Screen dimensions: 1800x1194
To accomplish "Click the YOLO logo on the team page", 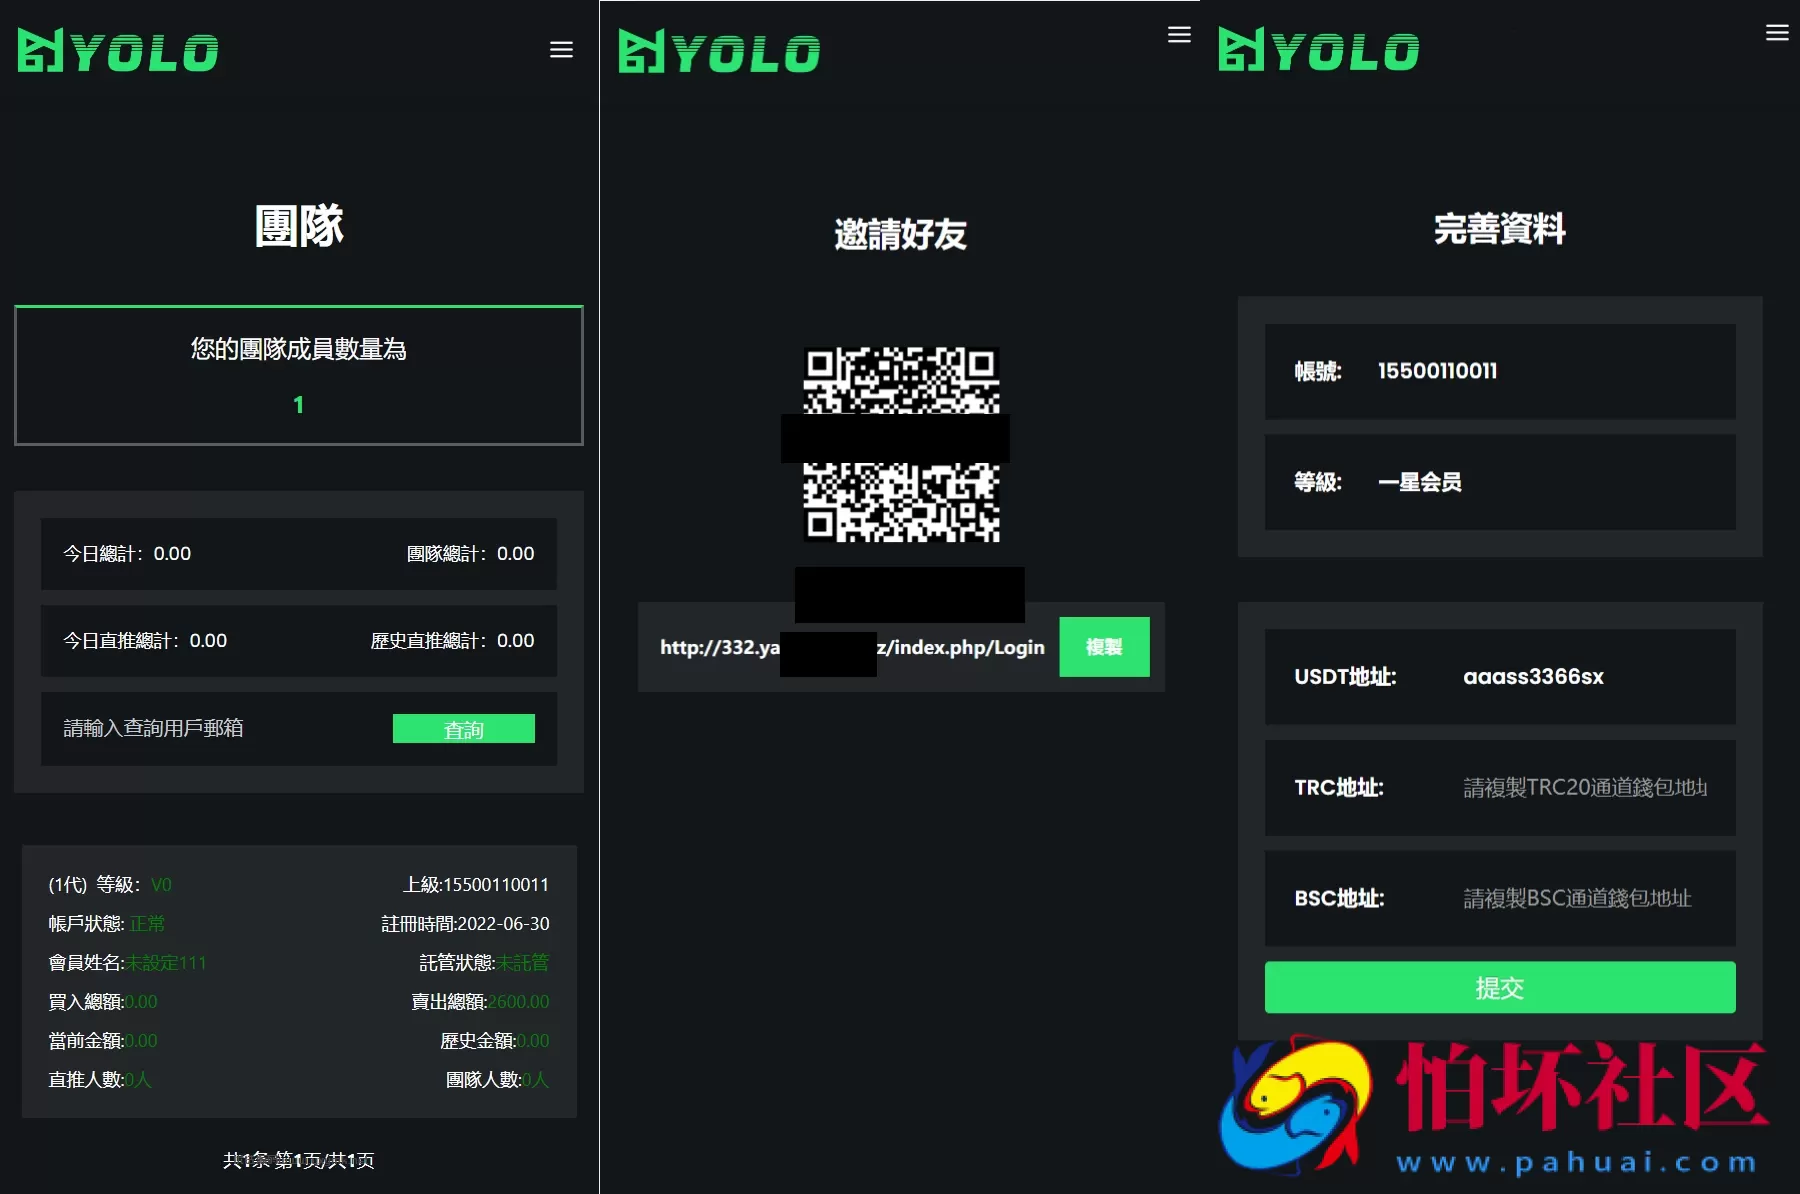I will [117, 49].
